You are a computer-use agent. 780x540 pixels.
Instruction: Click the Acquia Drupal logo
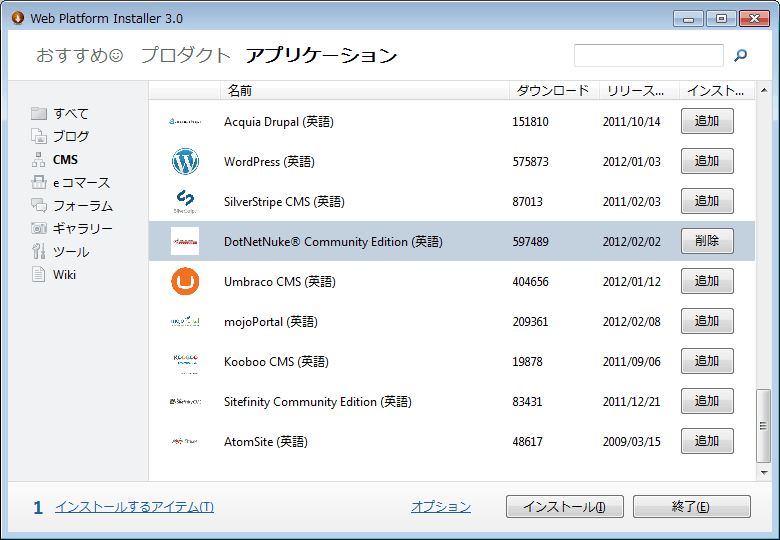click(185, 121)
